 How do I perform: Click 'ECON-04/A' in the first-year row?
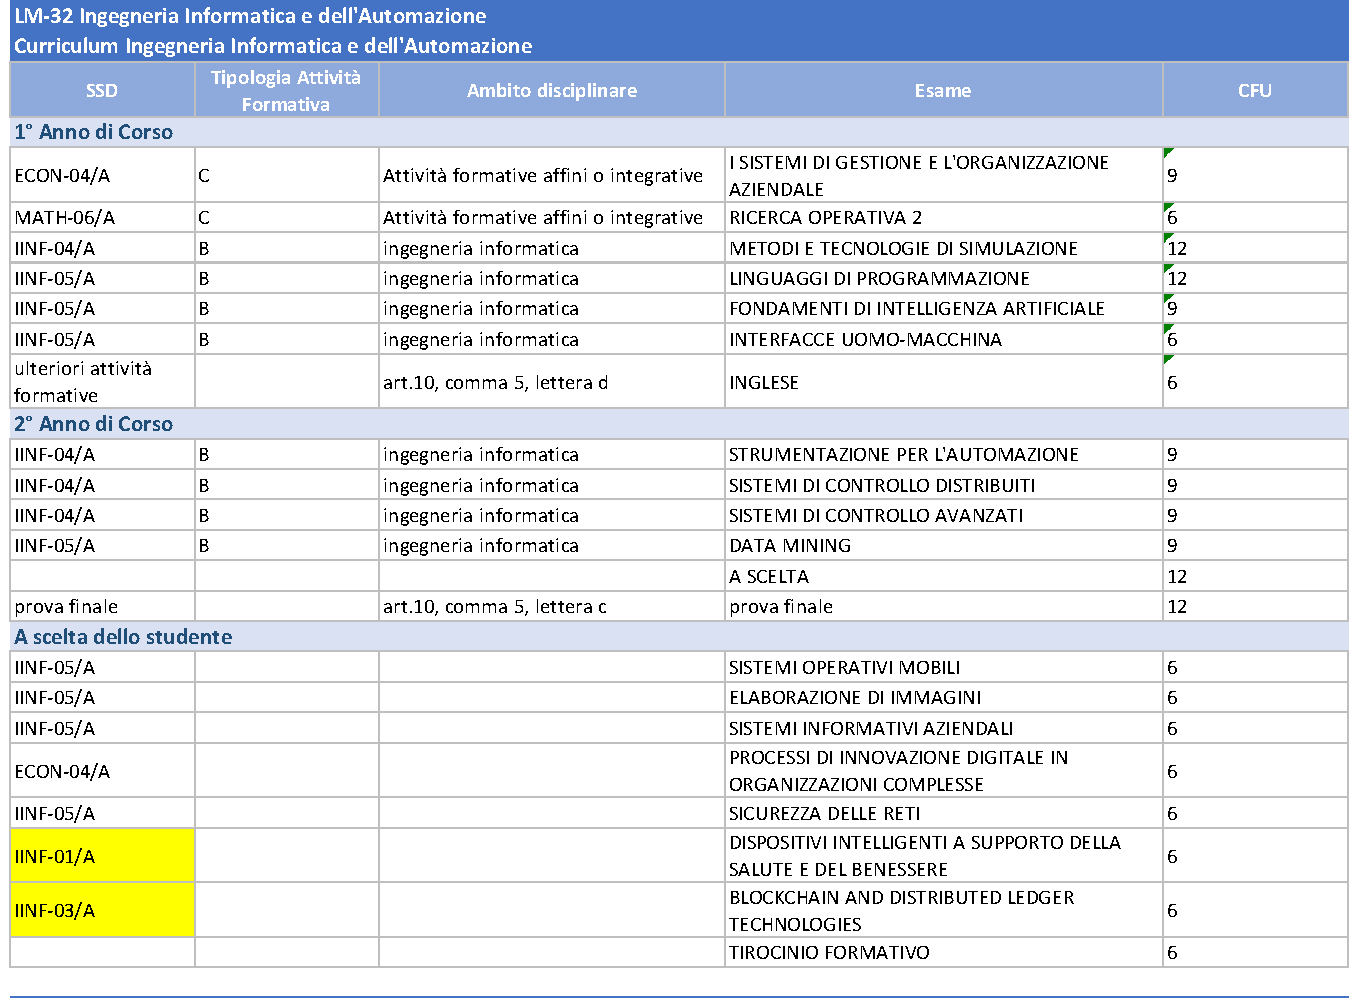pos(102,175)
